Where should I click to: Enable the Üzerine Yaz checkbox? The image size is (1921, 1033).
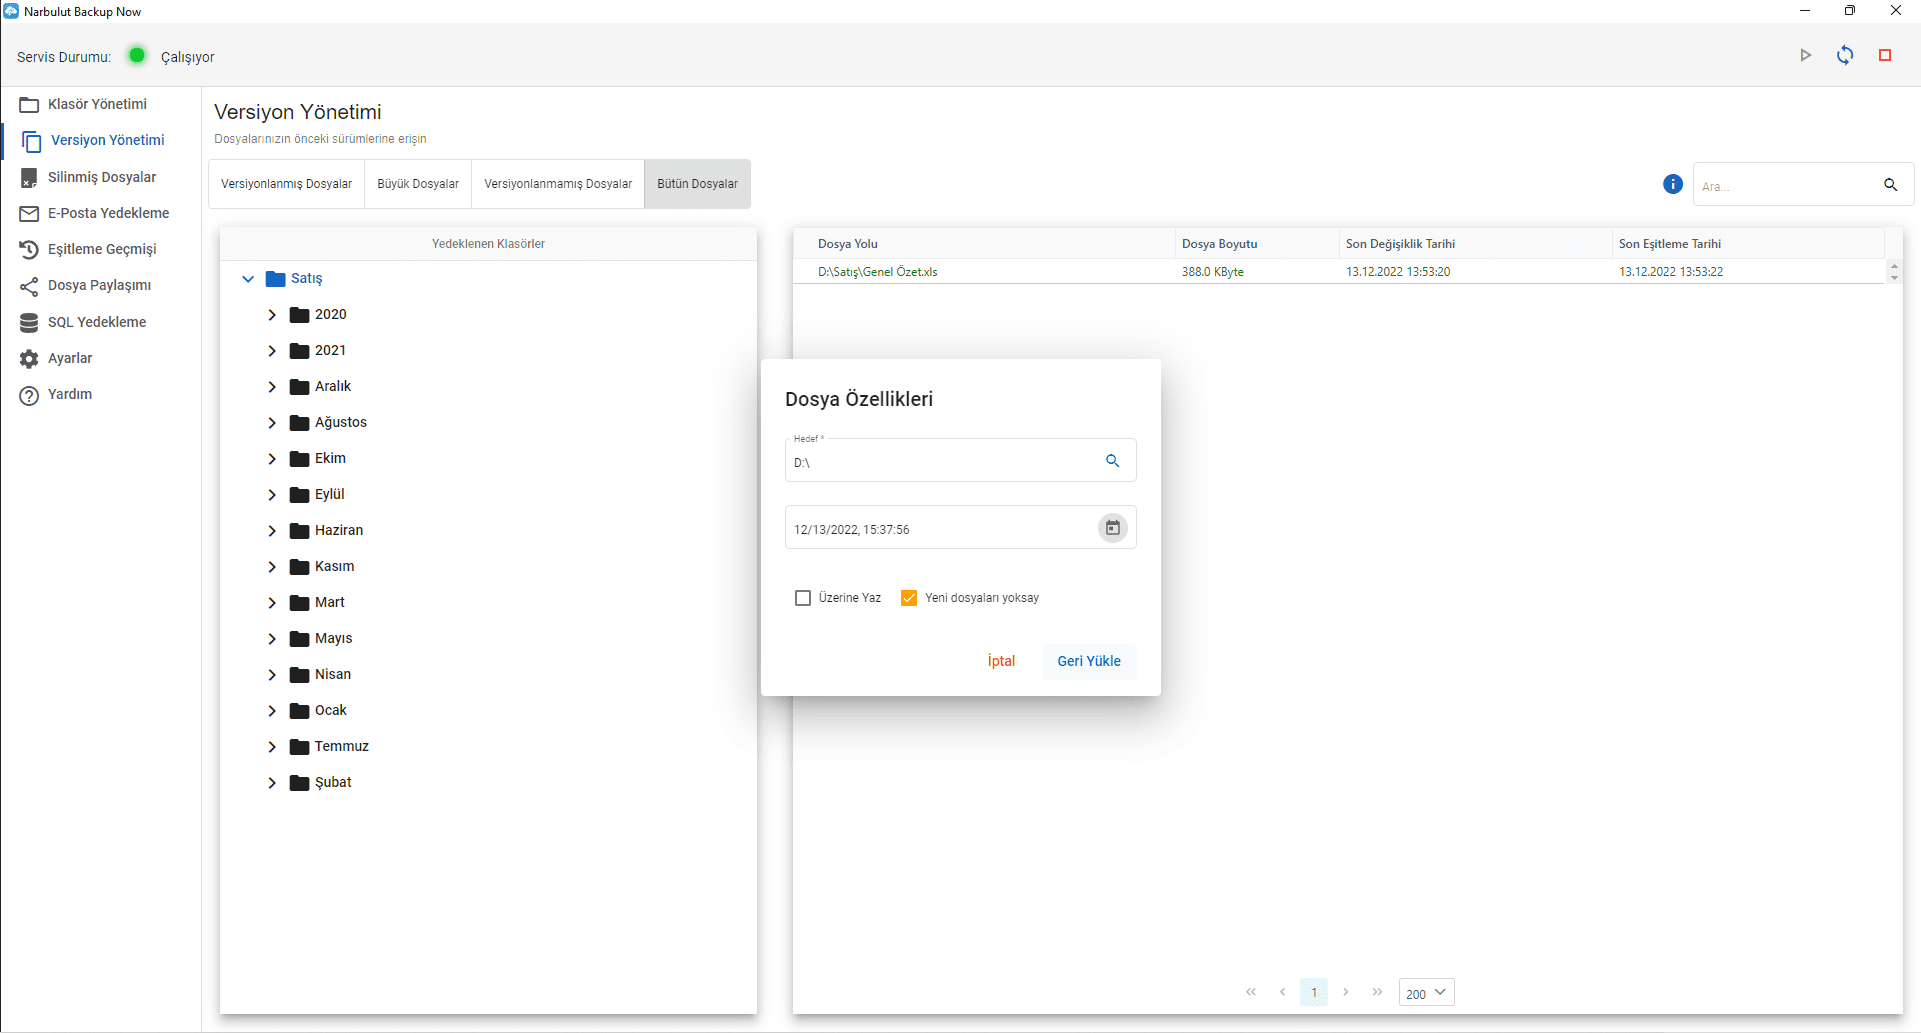tap(803, 598)
